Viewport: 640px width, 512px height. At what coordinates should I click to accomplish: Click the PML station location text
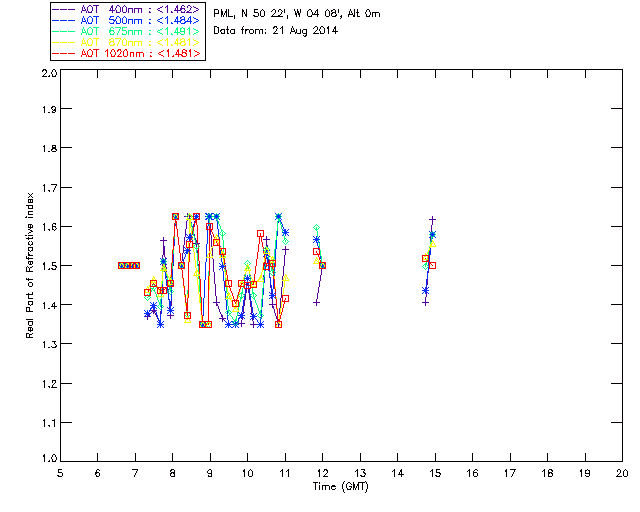pyautogui.click(x=297, y=13)
